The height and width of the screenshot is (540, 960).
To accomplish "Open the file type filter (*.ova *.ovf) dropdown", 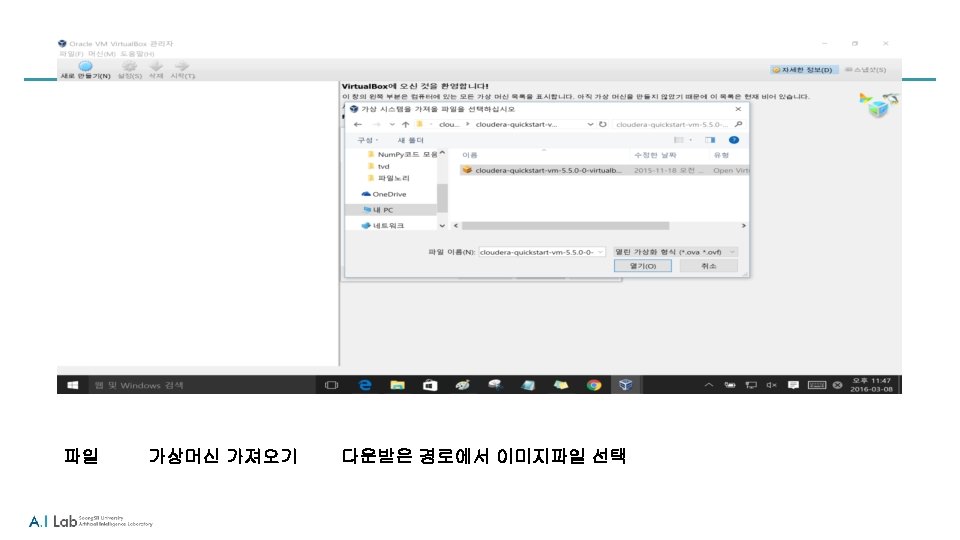I will [675, 252].
